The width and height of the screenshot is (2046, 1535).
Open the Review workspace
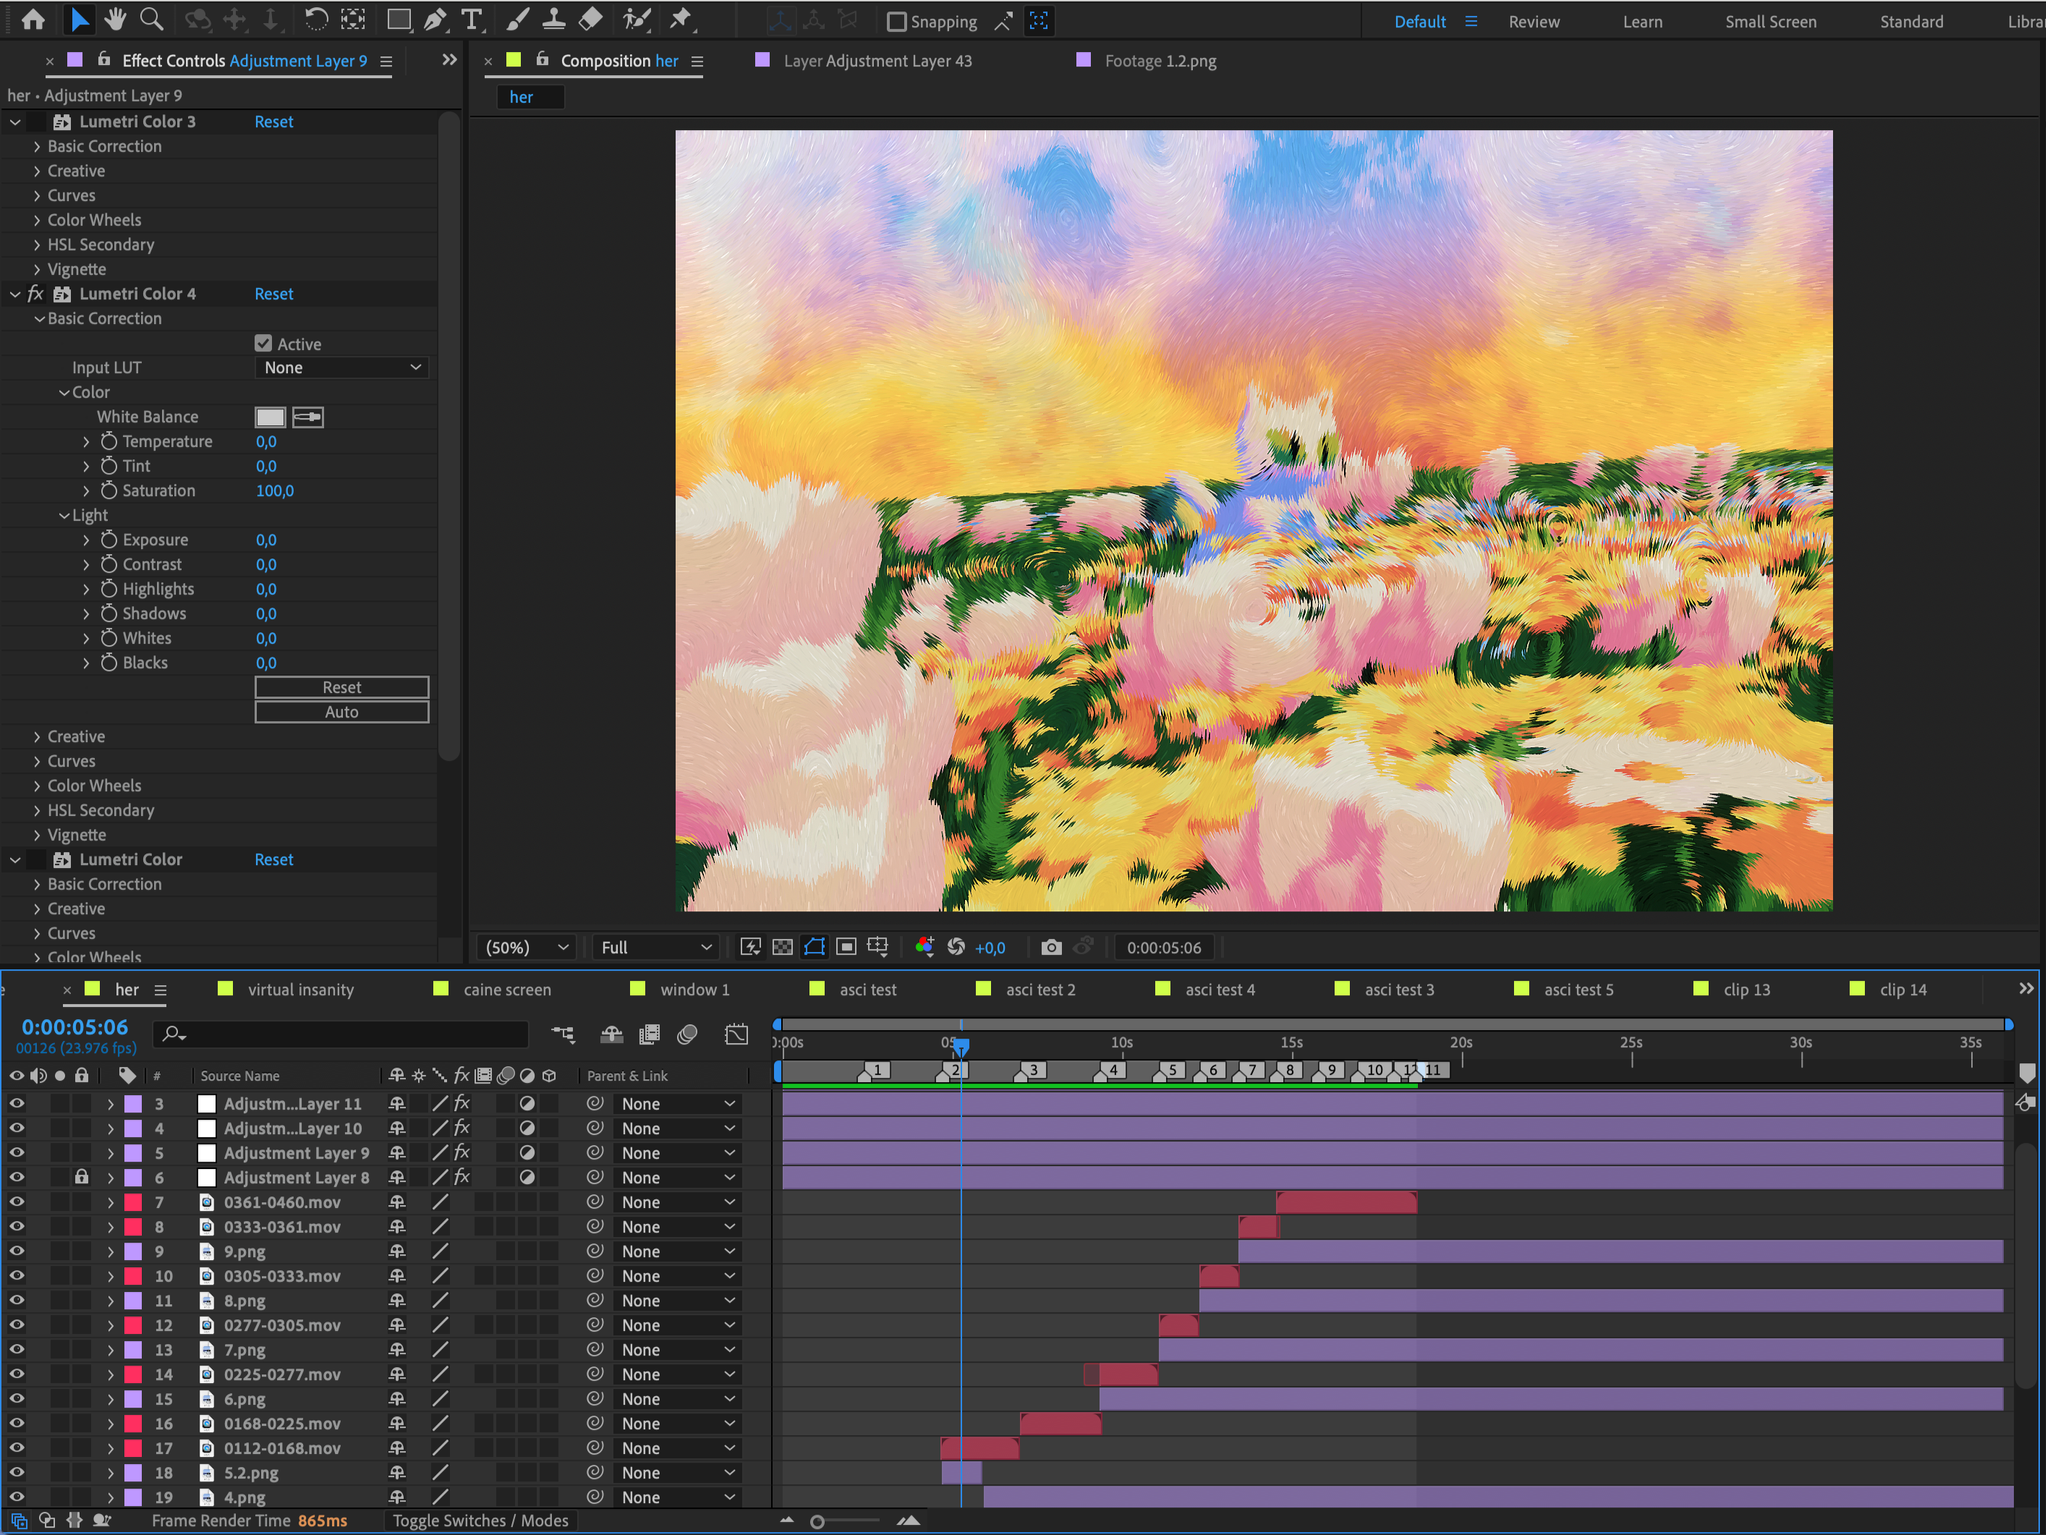click(x=1533, y=21)
